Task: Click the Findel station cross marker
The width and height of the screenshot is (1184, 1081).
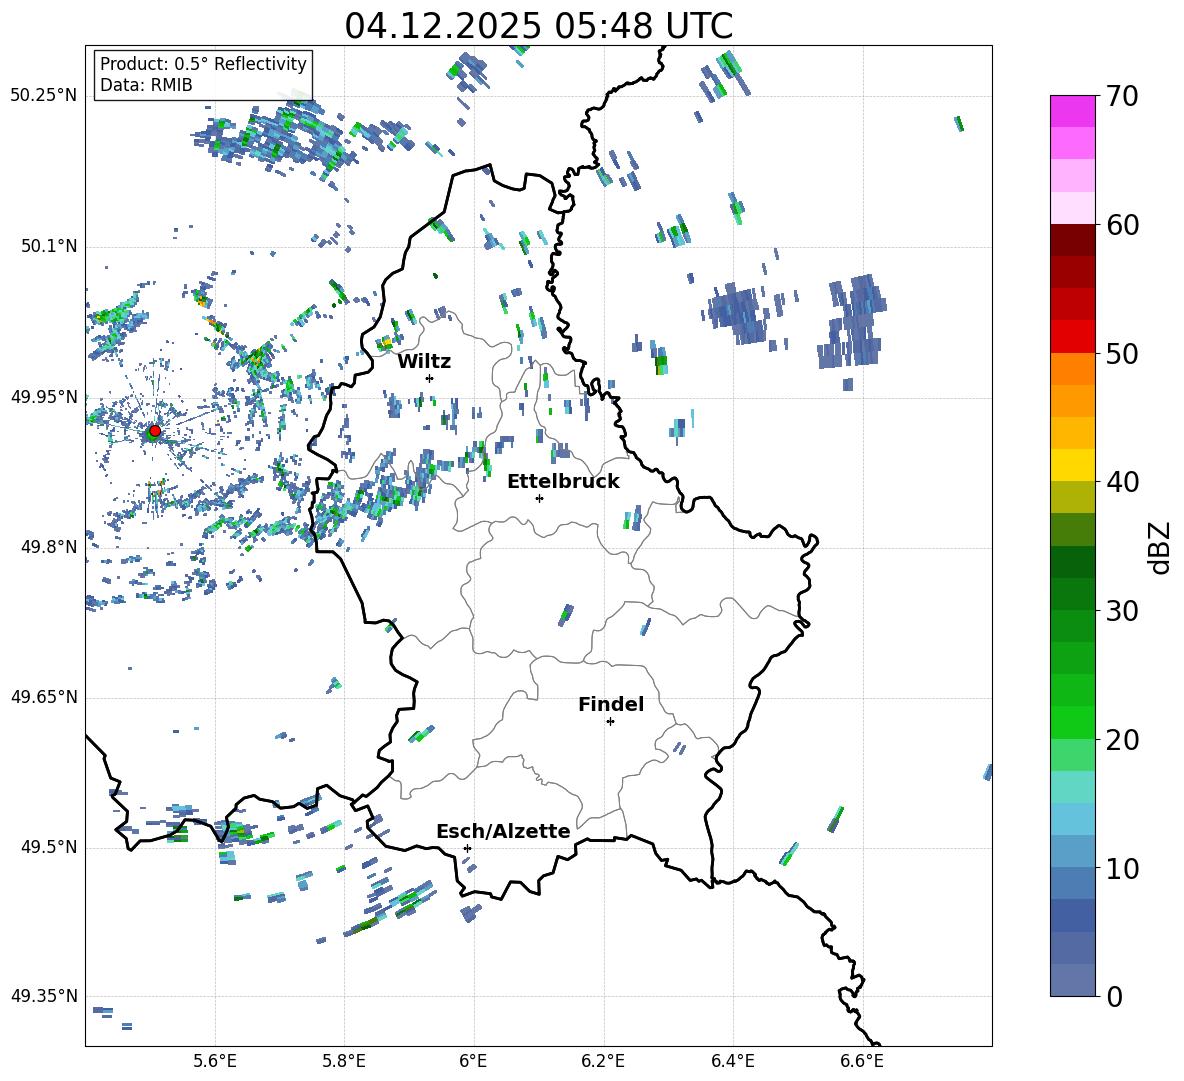Action: pos(610,721)
